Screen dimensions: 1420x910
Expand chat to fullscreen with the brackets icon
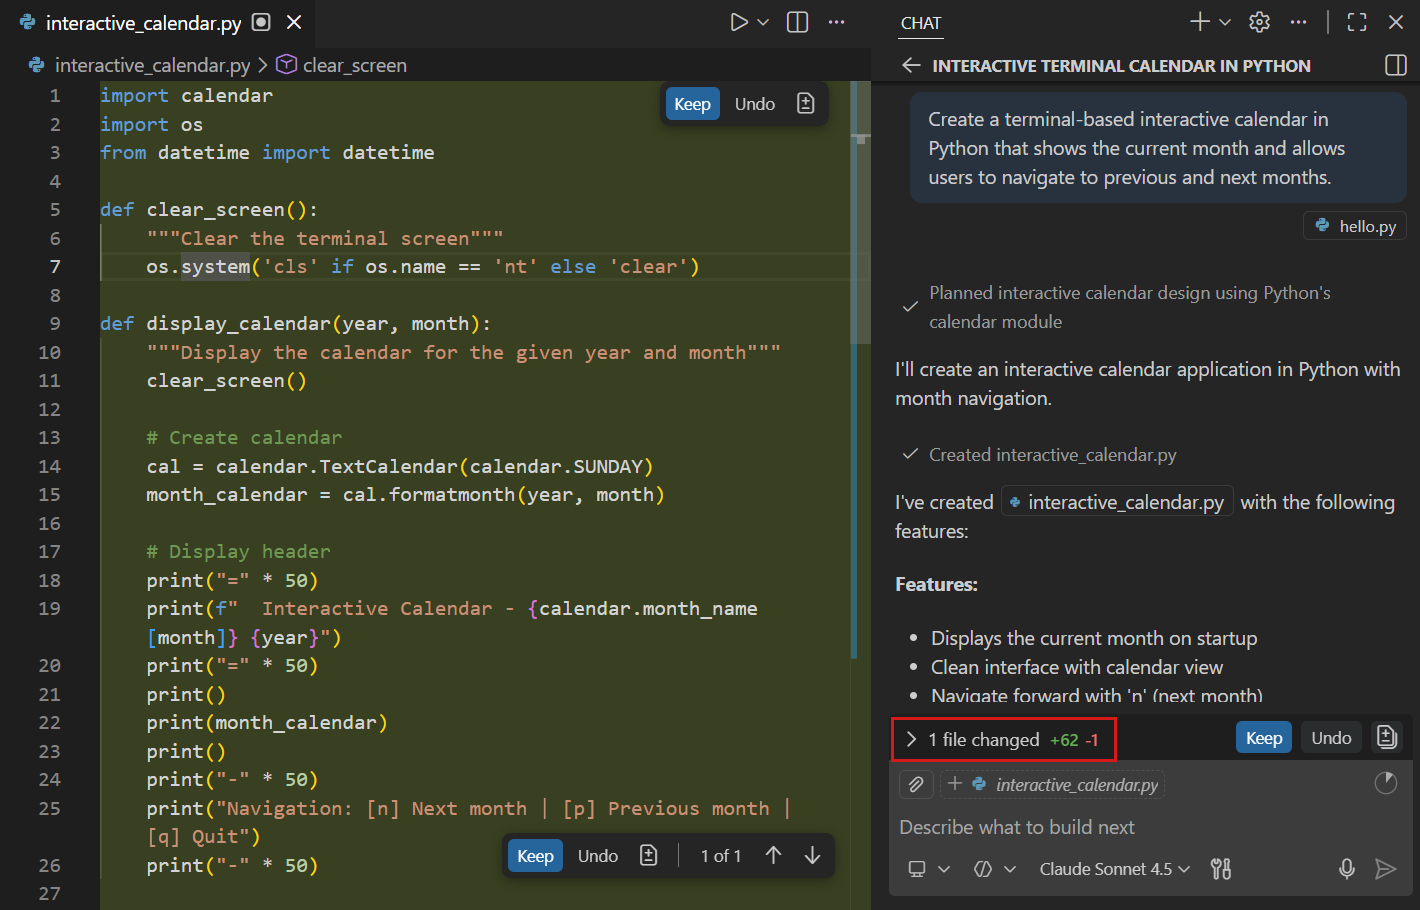click(x=1357, y=21)
